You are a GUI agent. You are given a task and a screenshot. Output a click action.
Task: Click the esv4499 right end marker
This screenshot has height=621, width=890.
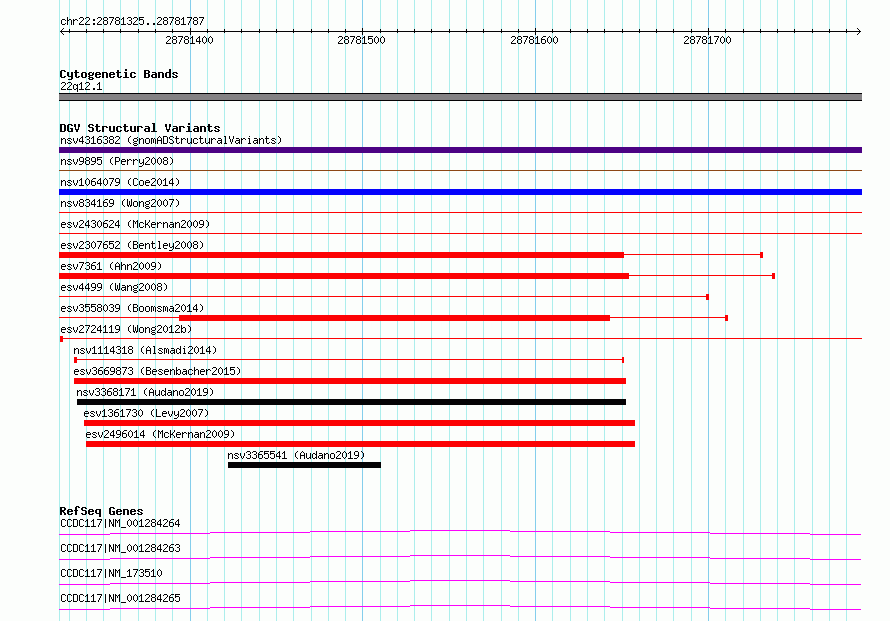click(707, 297)
